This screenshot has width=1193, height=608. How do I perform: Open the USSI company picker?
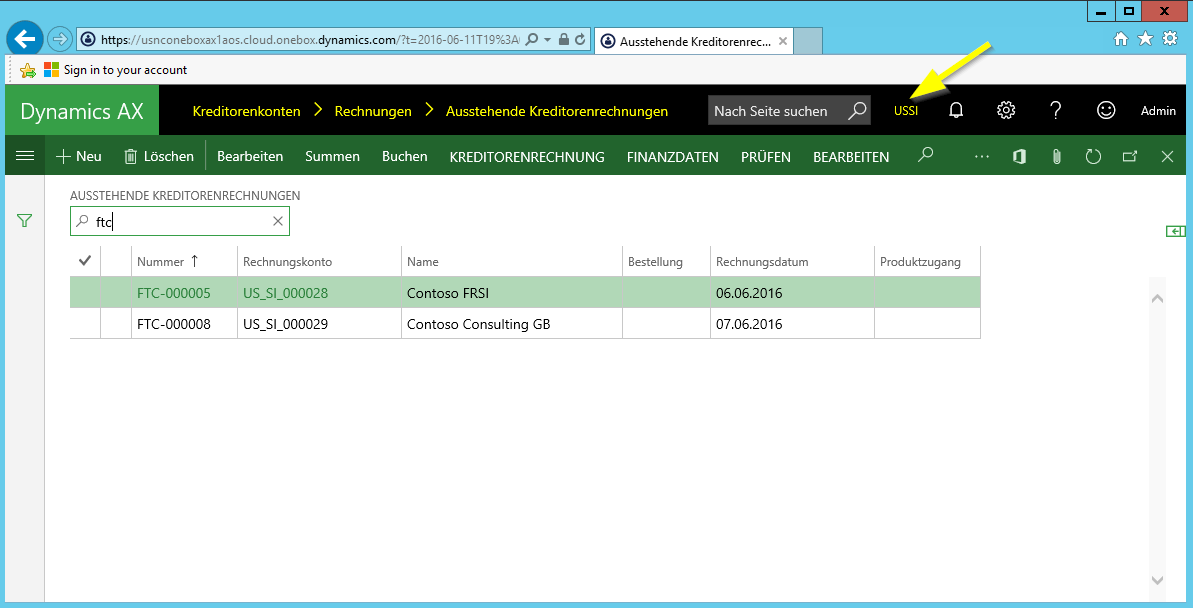pyautogui.click(x=906, y=111)
